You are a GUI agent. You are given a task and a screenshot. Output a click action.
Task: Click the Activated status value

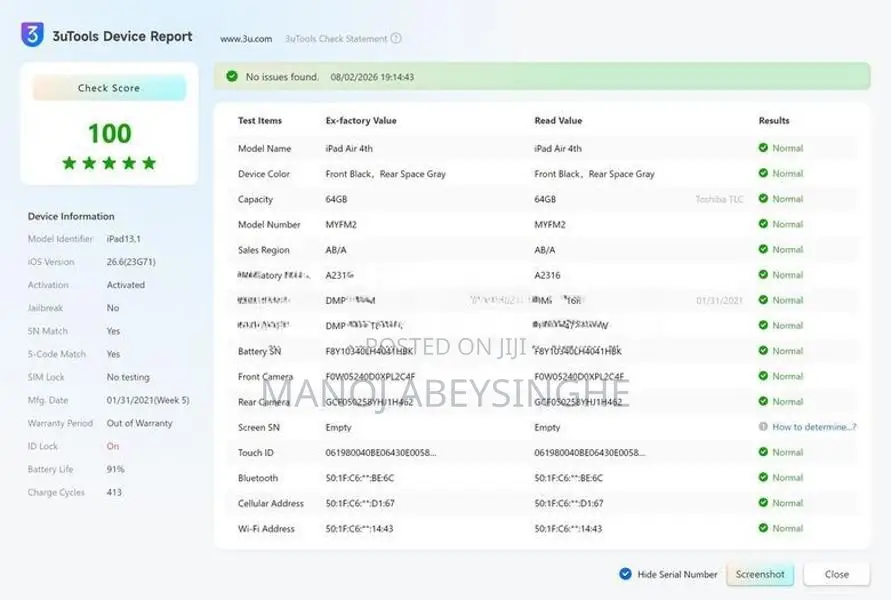[x=126, y=285]
